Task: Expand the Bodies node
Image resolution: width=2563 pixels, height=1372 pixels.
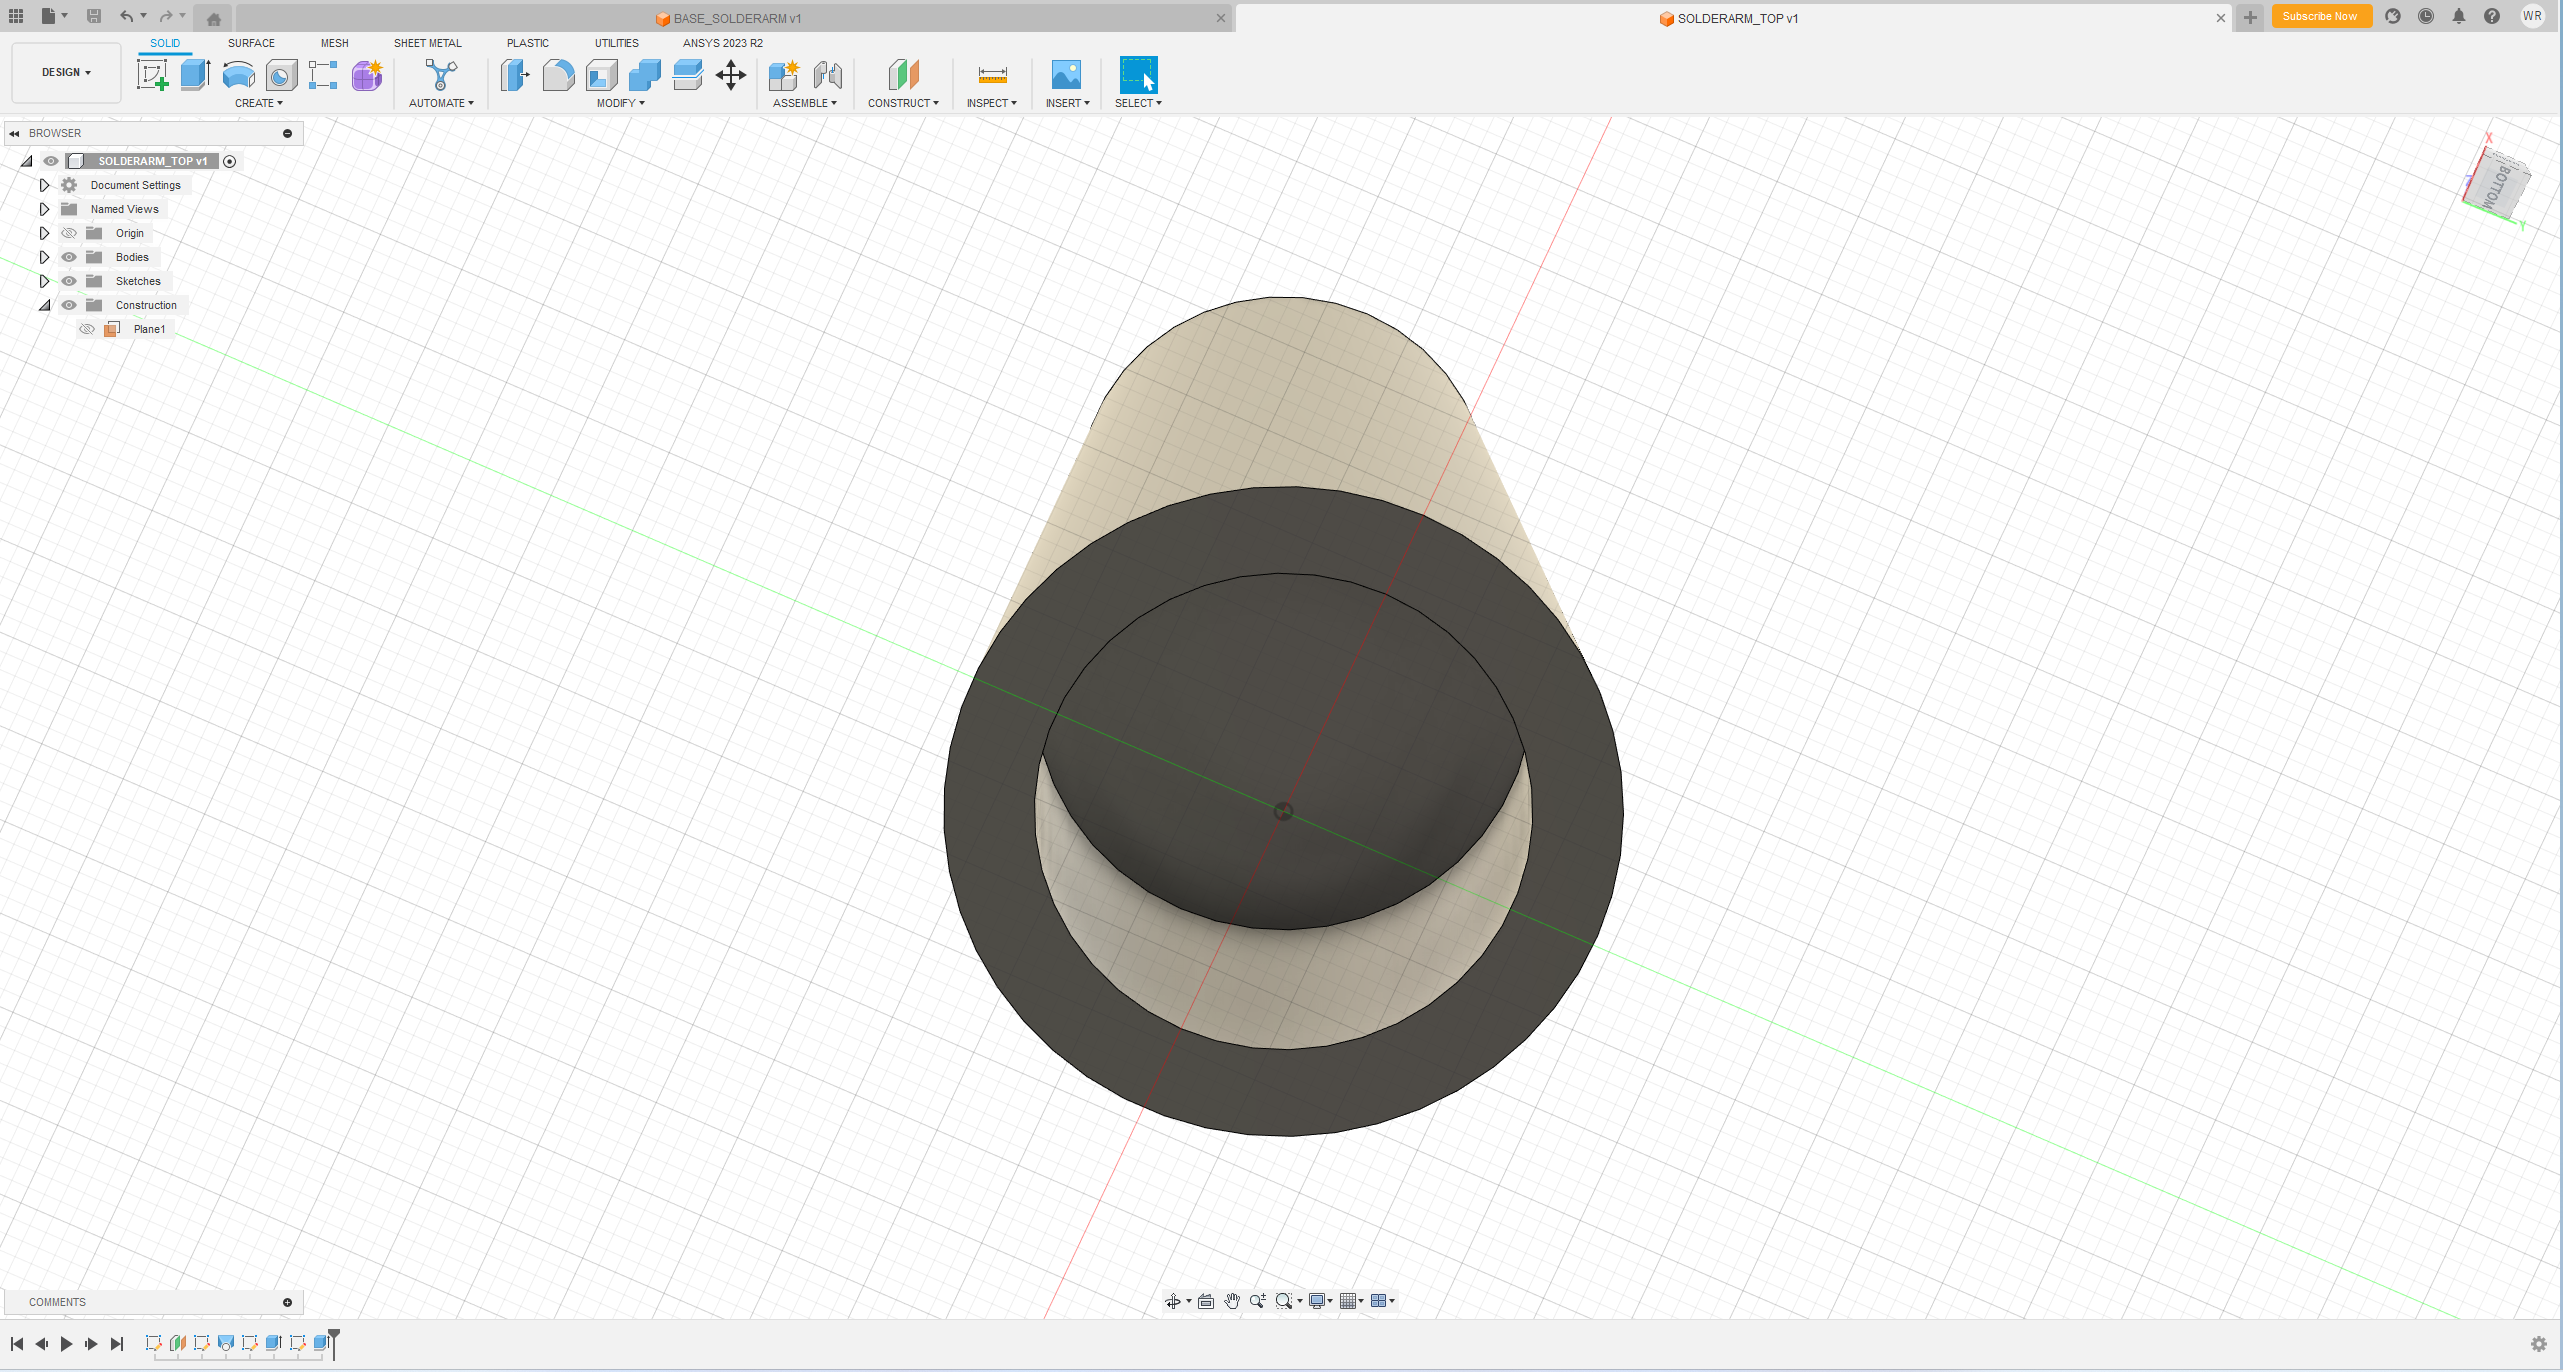Action: (44, 257)
